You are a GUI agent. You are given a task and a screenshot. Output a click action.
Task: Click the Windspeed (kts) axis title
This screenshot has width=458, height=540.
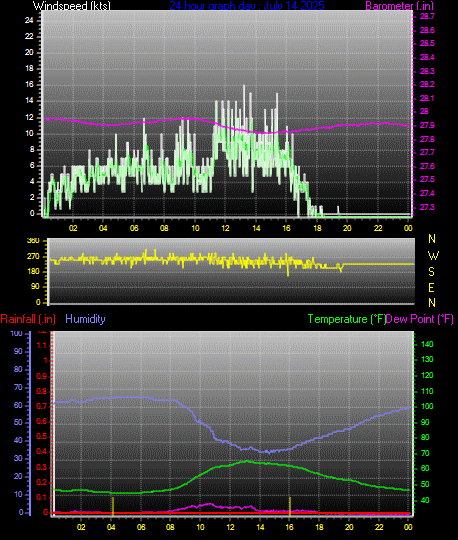[x=72, y=6]
